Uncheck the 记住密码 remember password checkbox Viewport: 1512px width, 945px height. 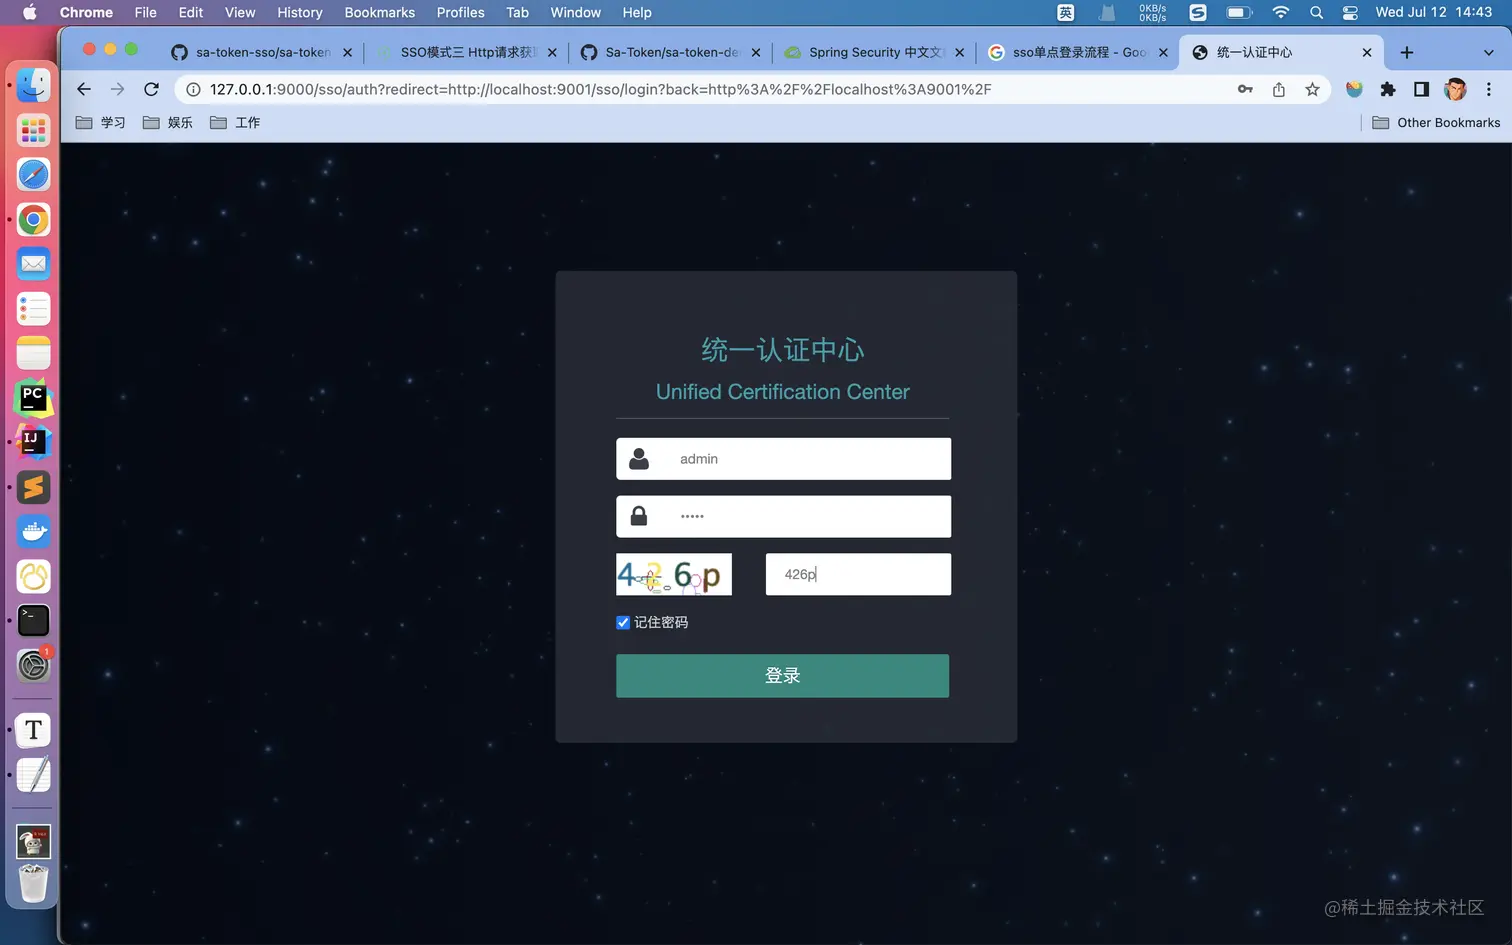coord(622,622)
